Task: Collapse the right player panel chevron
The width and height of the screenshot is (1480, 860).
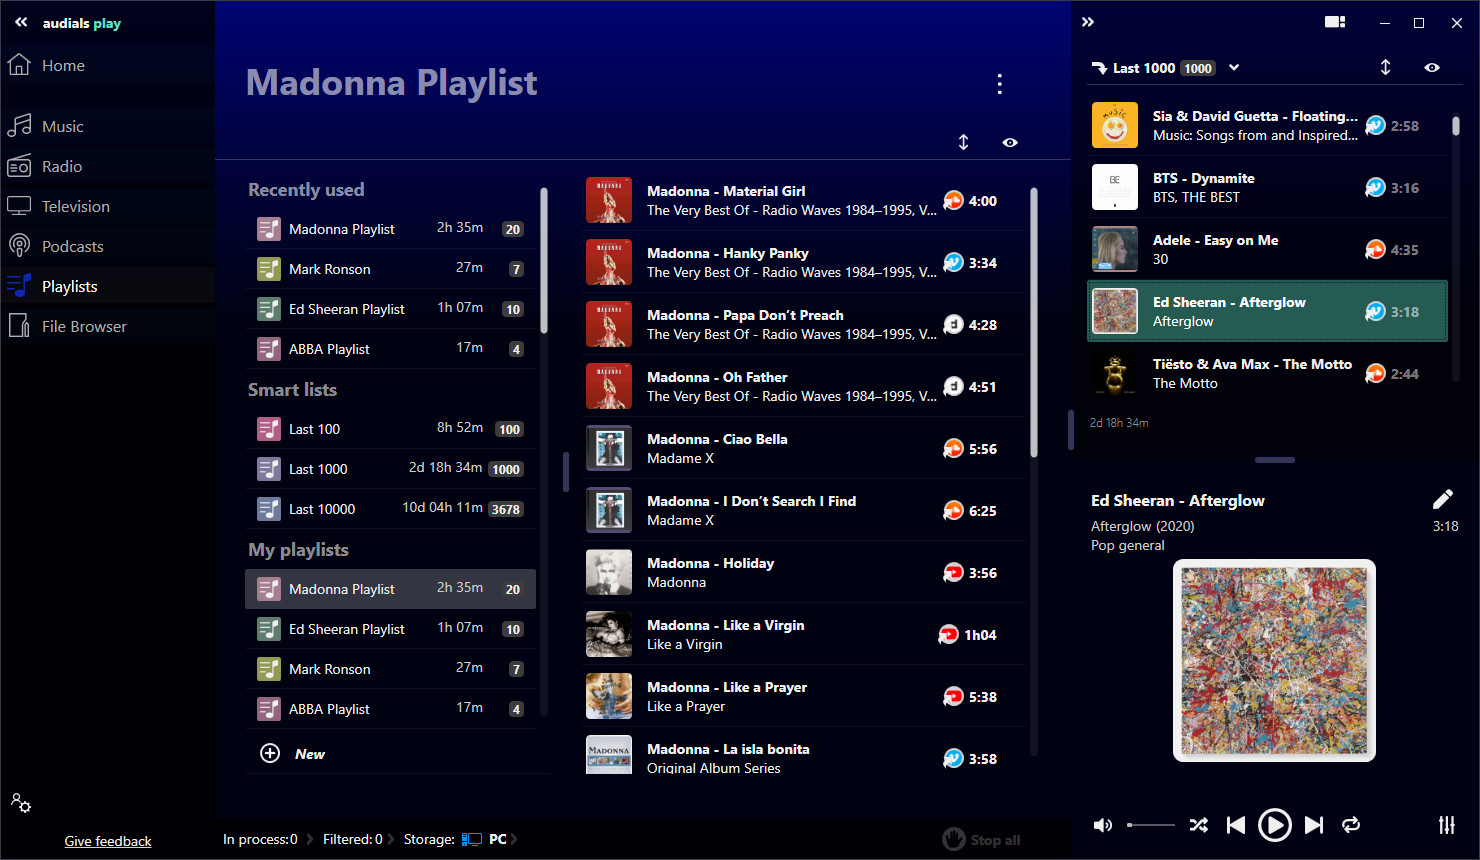Action: pyautogui.click(x=1088, y=22)
